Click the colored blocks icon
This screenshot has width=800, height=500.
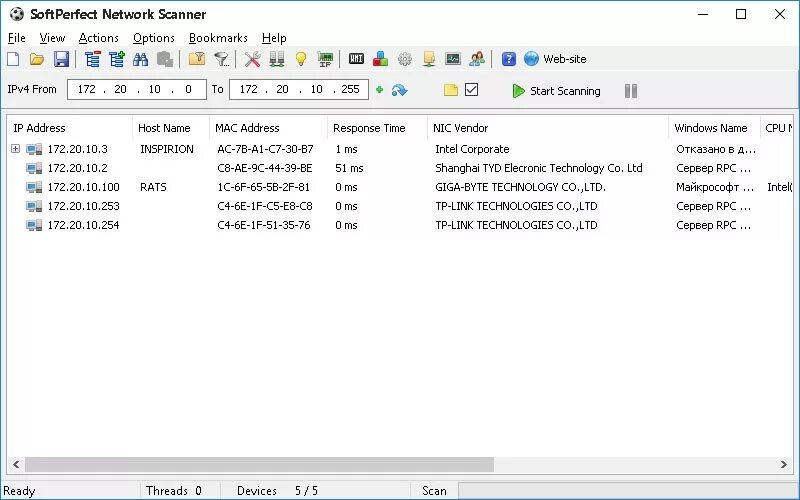[380, 59]
